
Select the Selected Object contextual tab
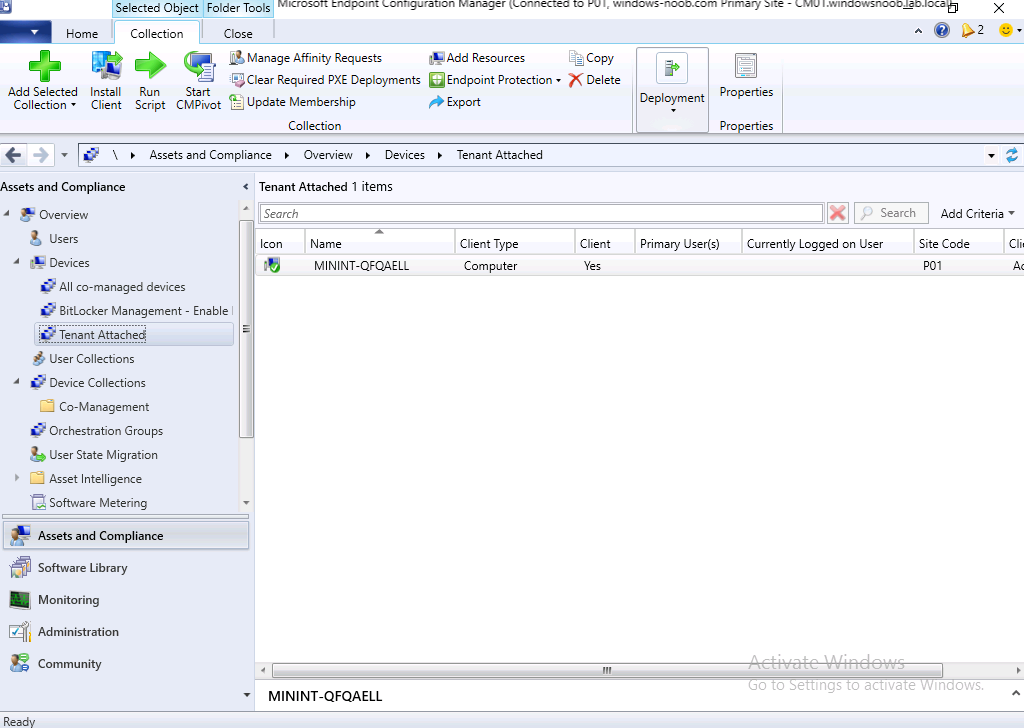tap(157, 8)
